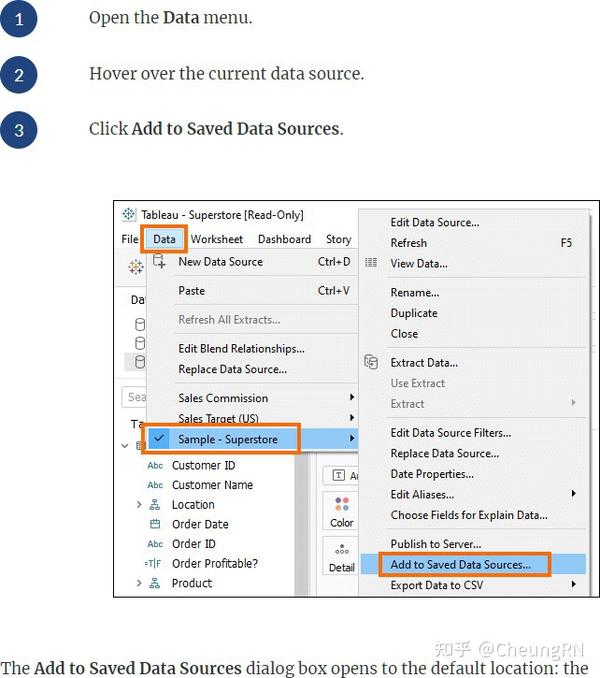Expand the Sales Target (US) submenu arrow
Viewport: 600px width, 678px height.
352,417
